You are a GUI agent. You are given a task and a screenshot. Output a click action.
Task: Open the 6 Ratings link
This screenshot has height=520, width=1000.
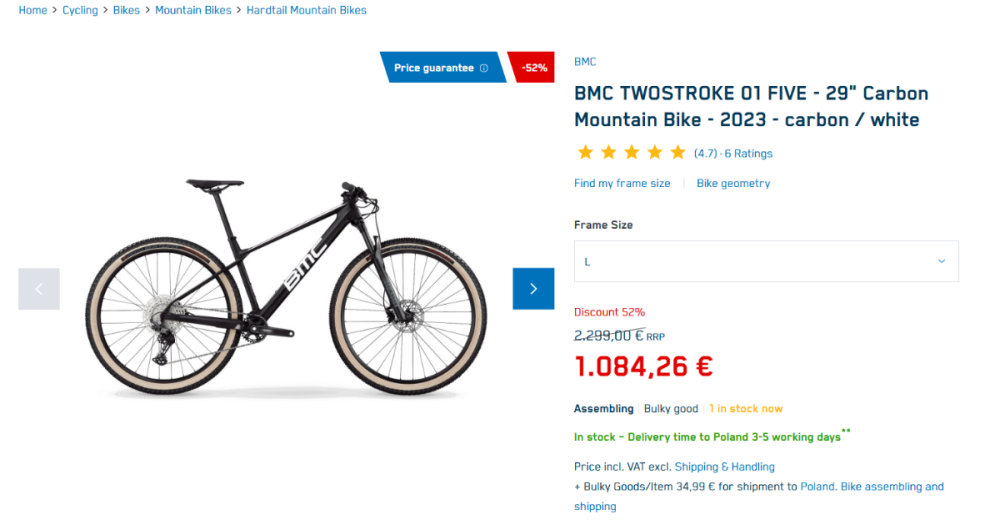[748, 154]
